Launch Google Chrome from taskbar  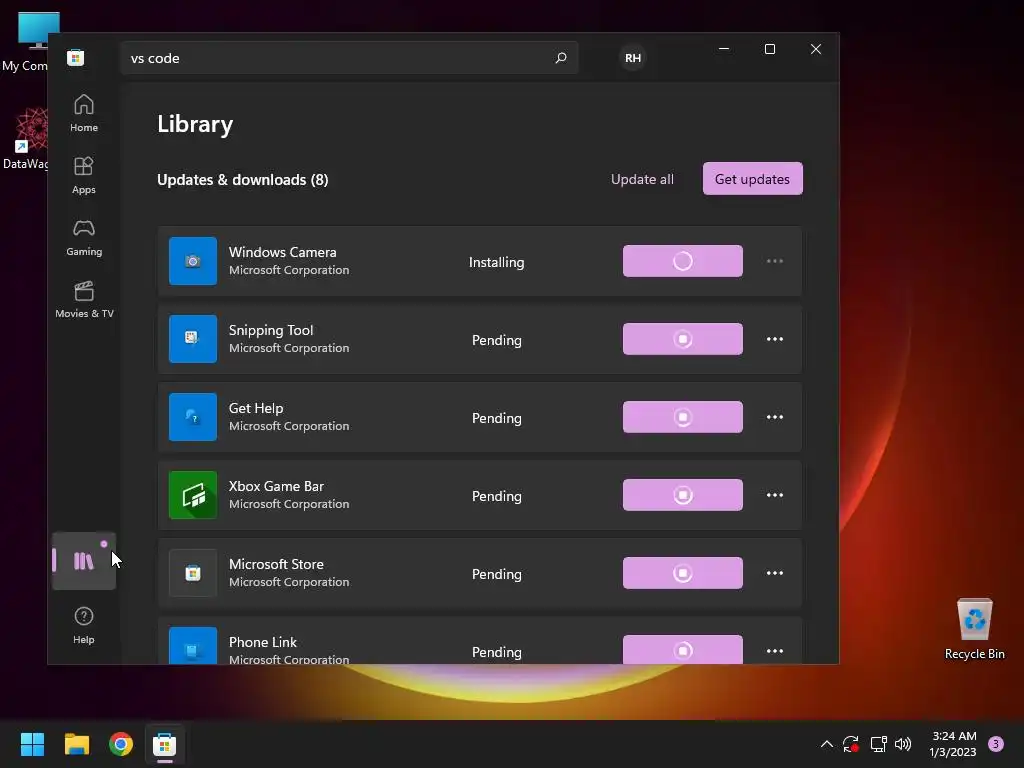(121, 744)
